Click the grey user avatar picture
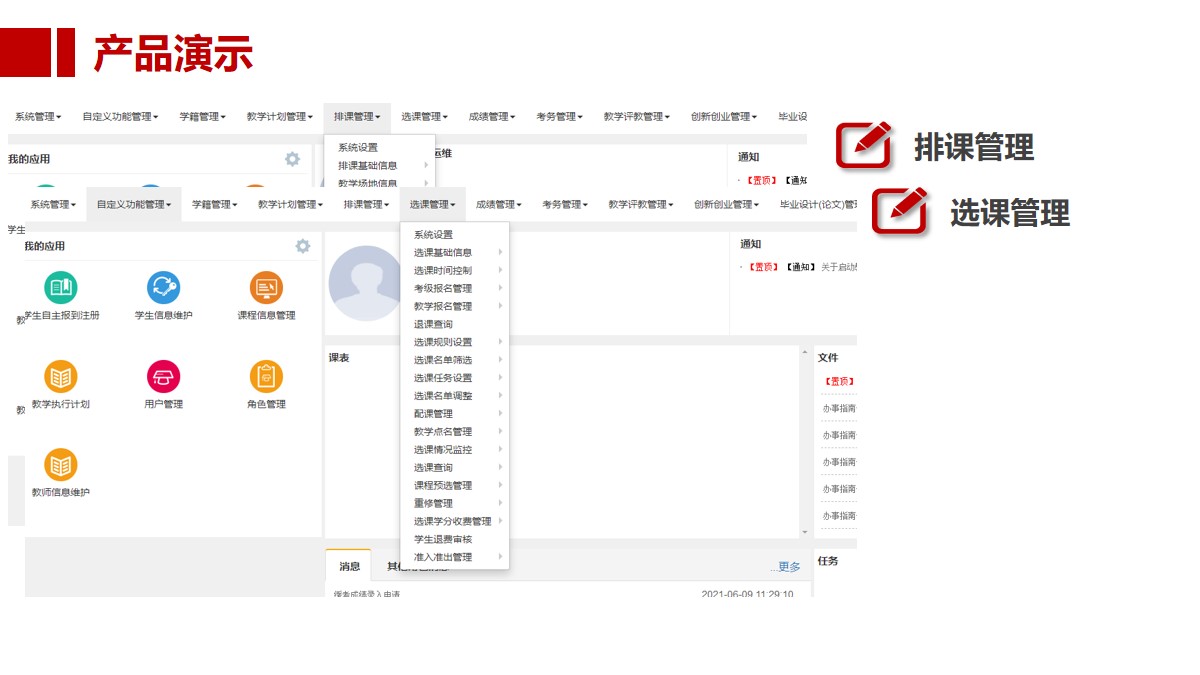Image resolution: width=1200 pixels, height=675 pixels. pos(365,283)
